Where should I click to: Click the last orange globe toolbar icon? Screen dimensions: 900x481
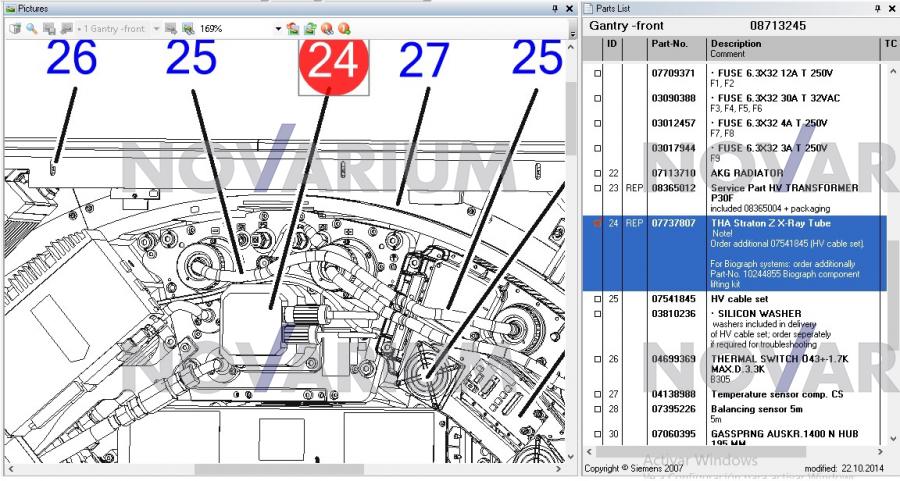pyautogui.click(x=344, y=29)
